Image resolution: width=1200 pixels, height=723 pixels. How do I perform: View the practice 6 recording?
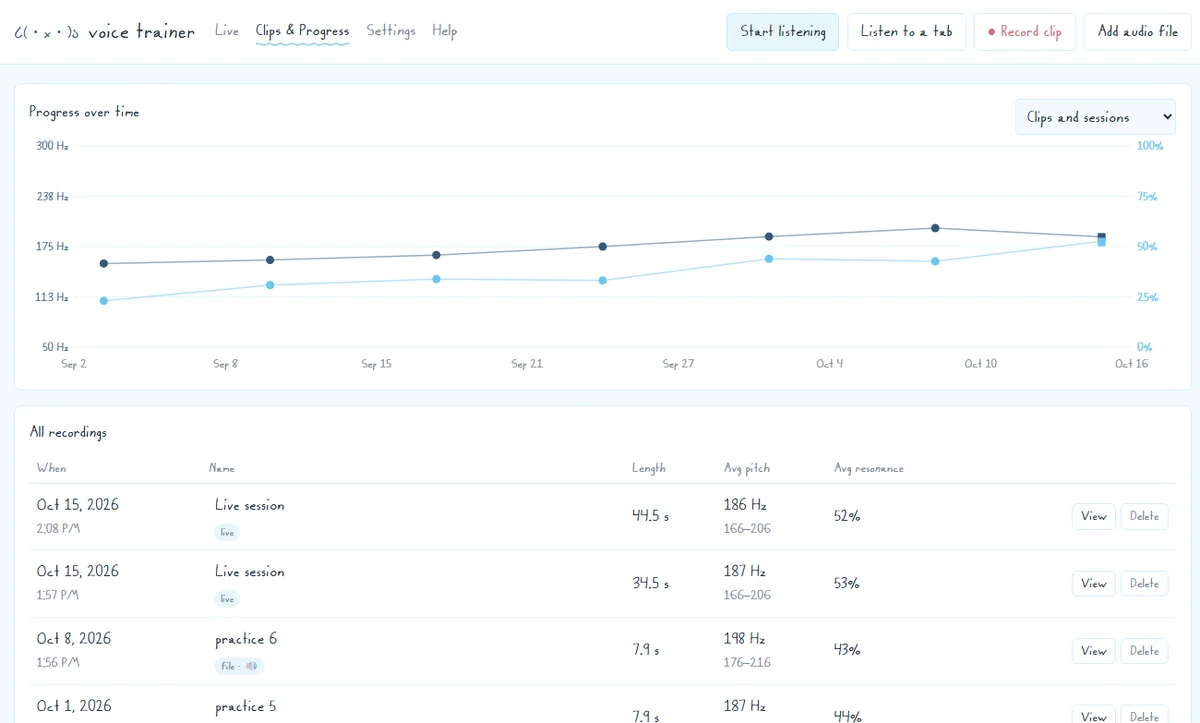pos(1094,651)
